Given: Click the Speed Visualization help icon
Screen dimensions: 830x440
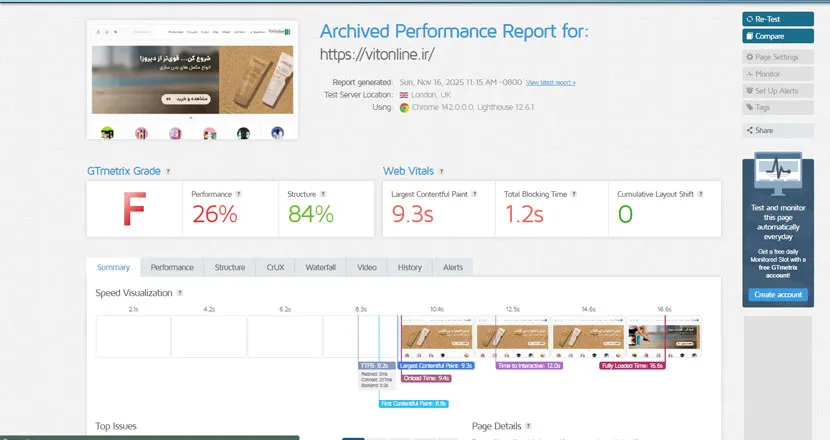Looking at the screenshot, I should (180, 293).
